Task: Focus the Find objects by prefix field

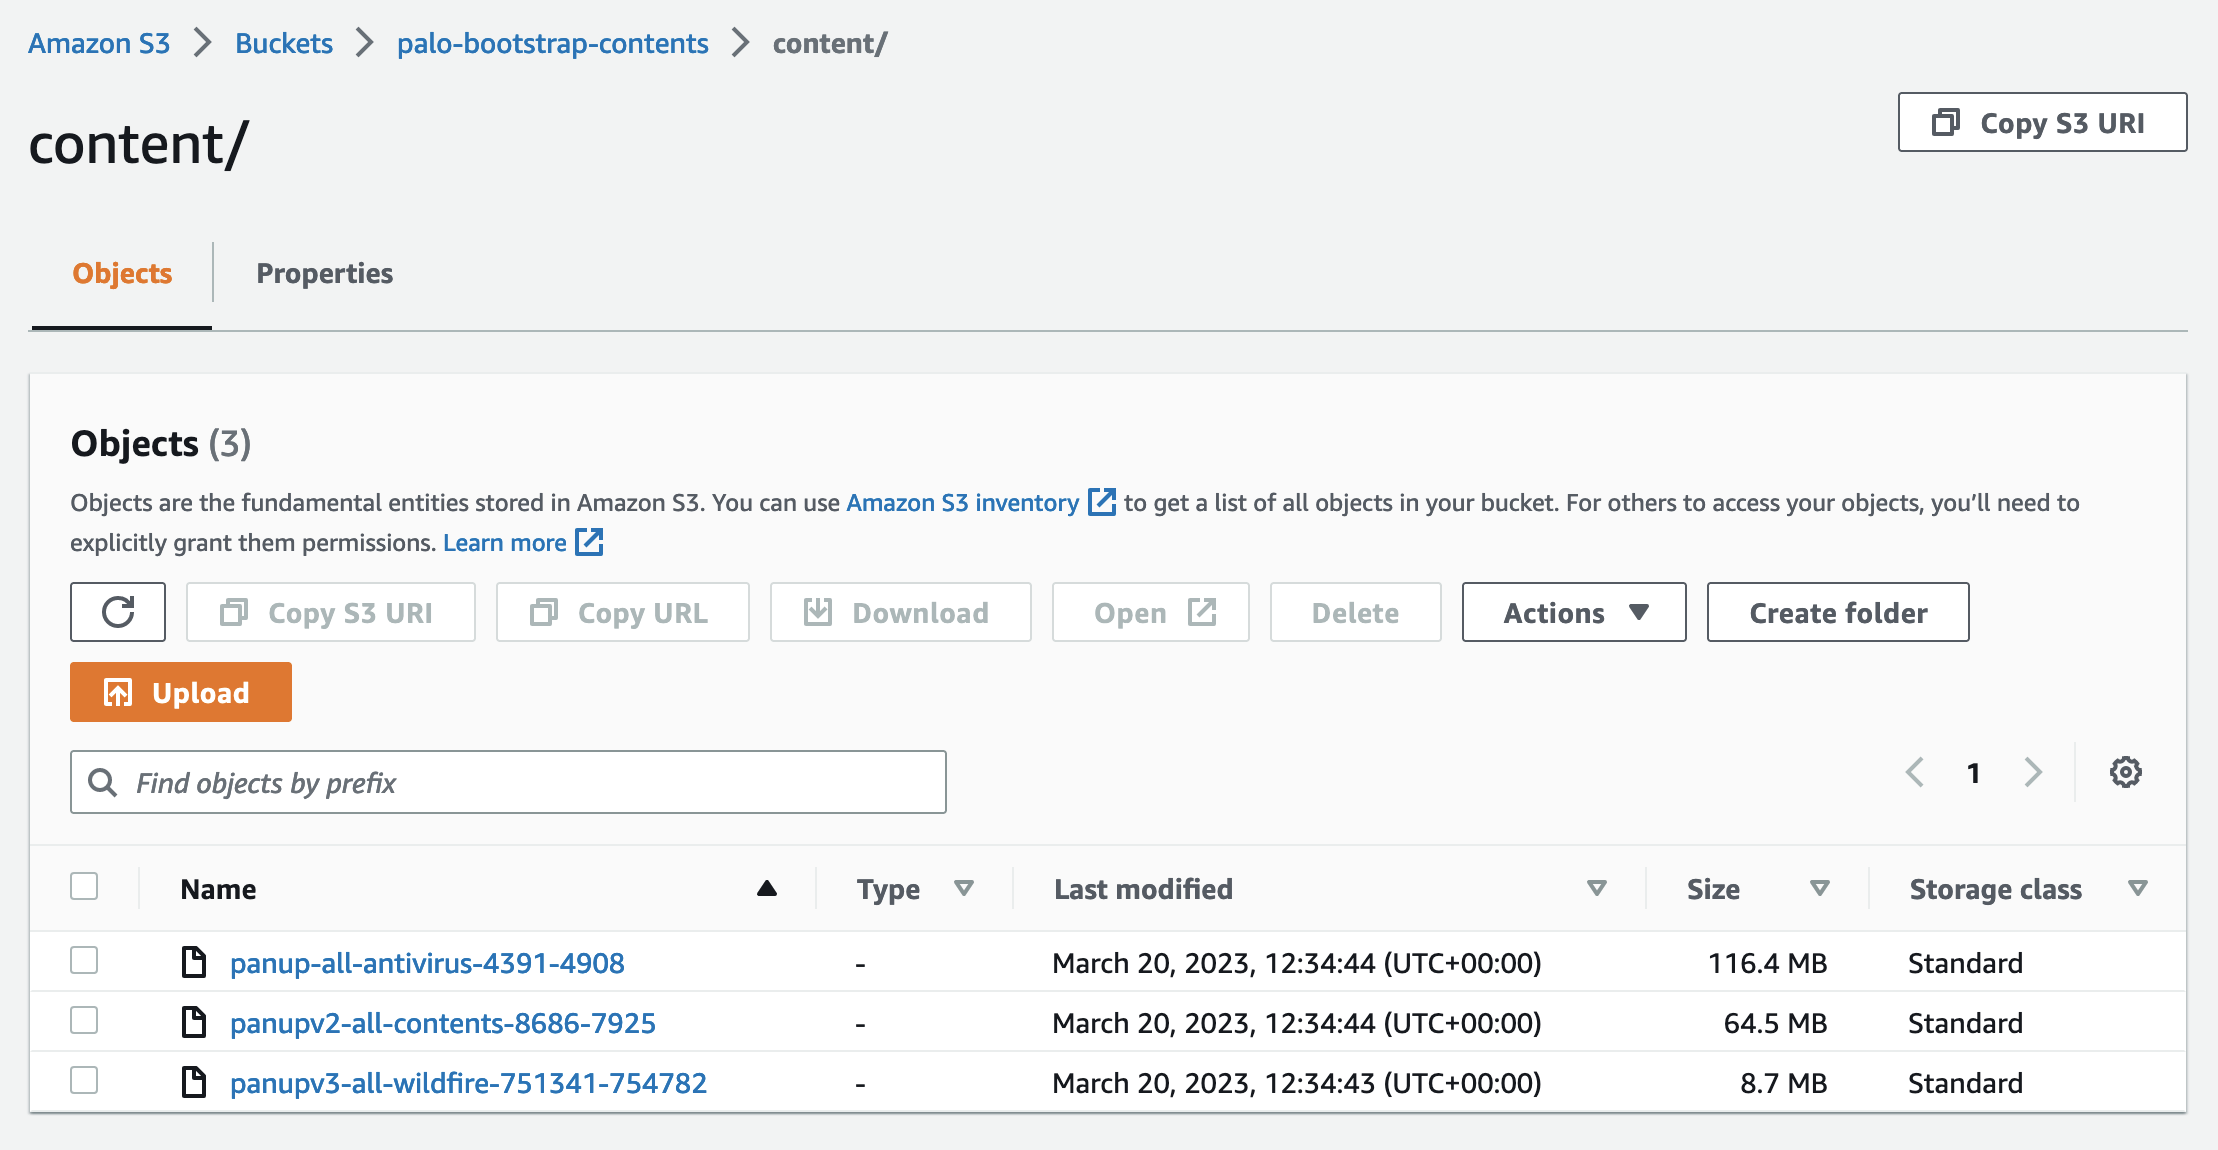Action: coord(508,782)
